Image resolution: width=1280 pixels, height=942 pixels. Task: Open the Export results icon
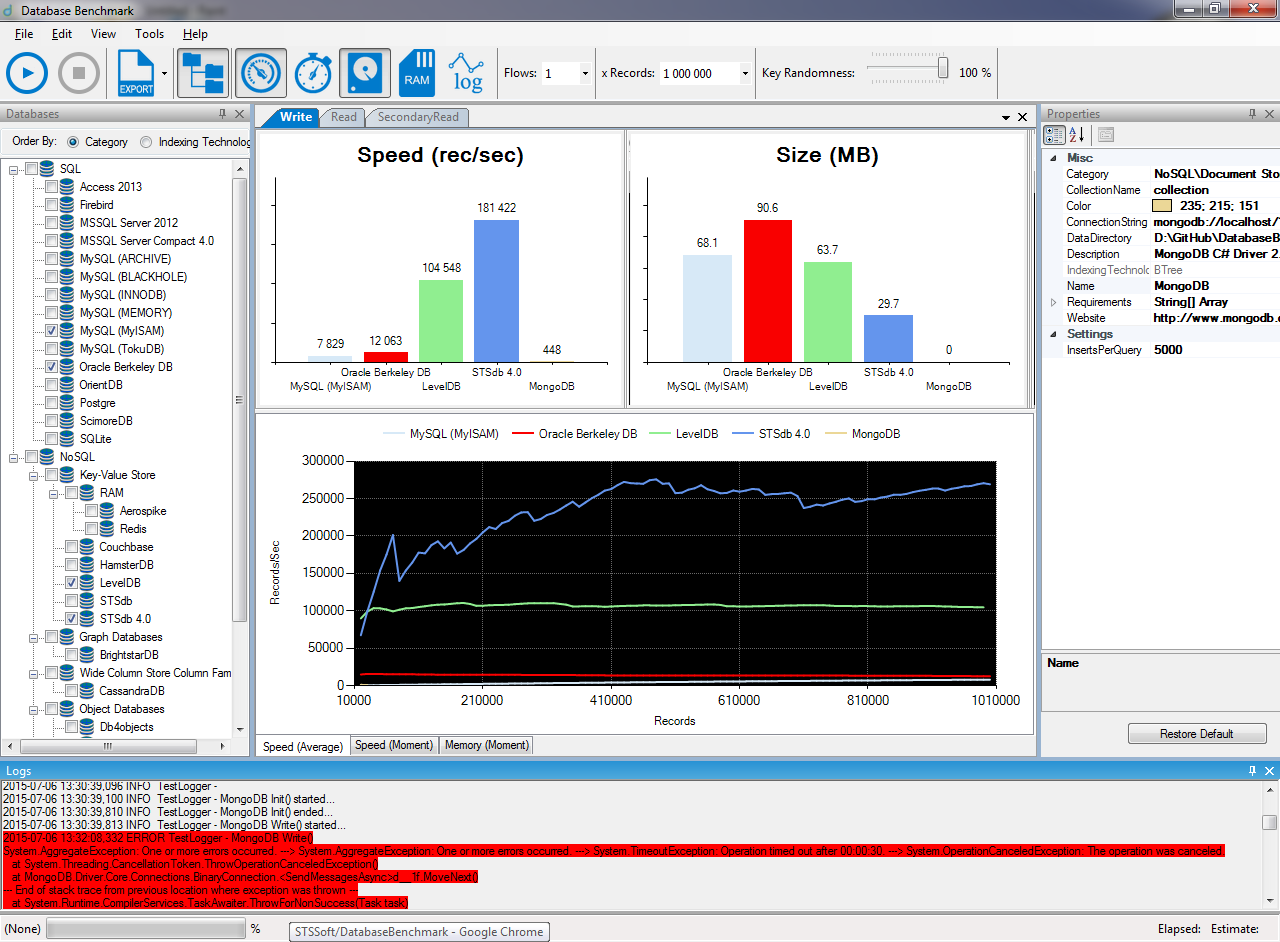point(137,73)
